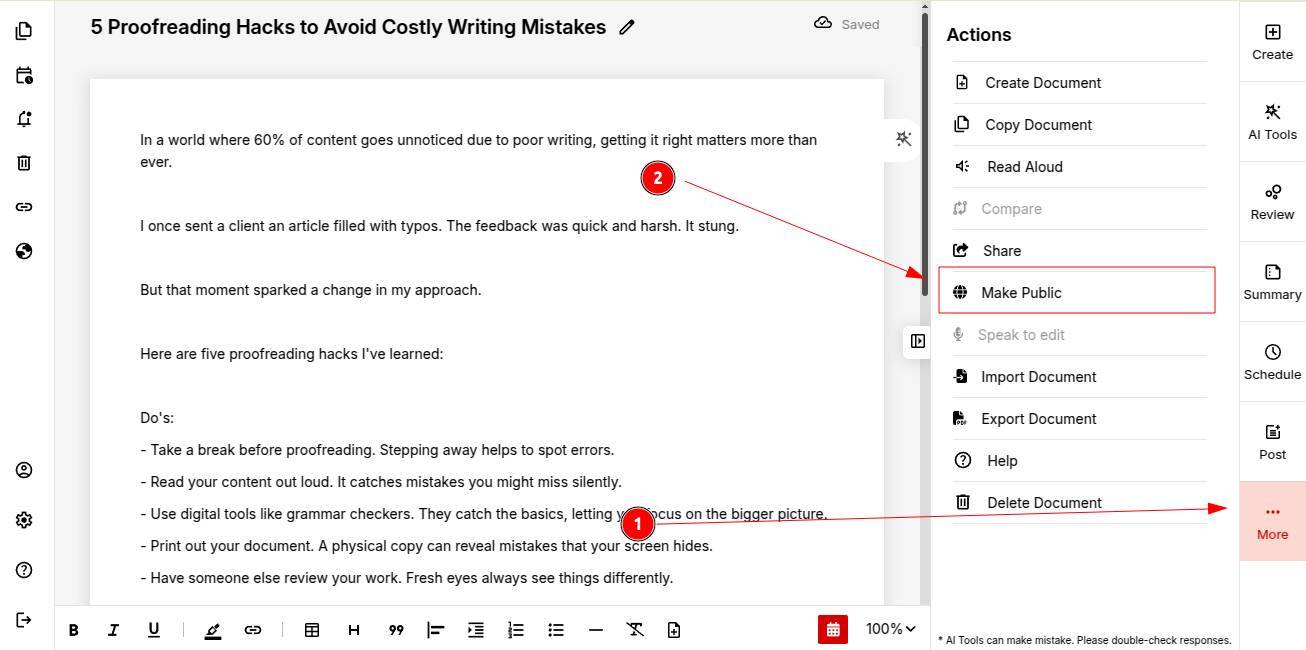Toggle underline formatting
The width and height of the screenshot is (1306, 650).
point(153,630)
